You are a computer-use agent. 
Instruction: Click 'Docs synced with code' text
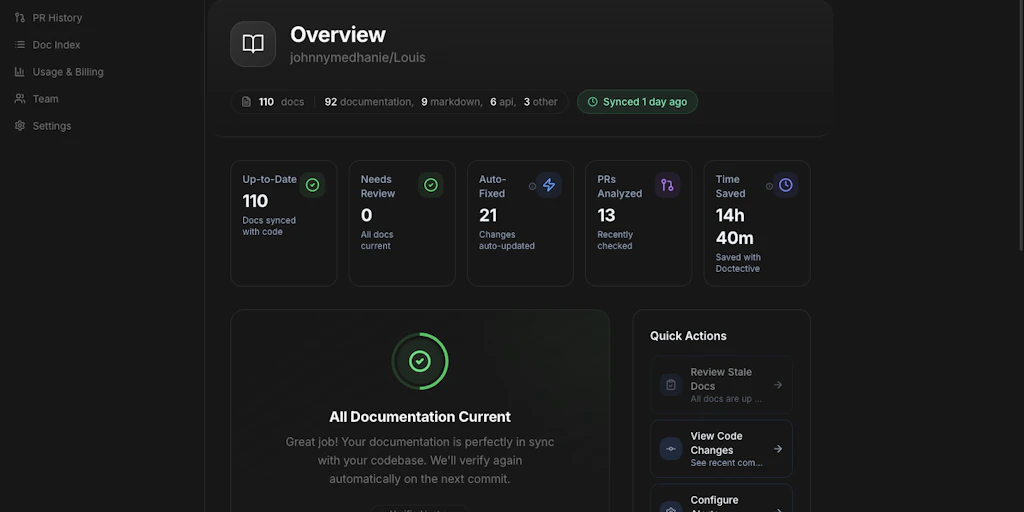[x=269, y=226]
